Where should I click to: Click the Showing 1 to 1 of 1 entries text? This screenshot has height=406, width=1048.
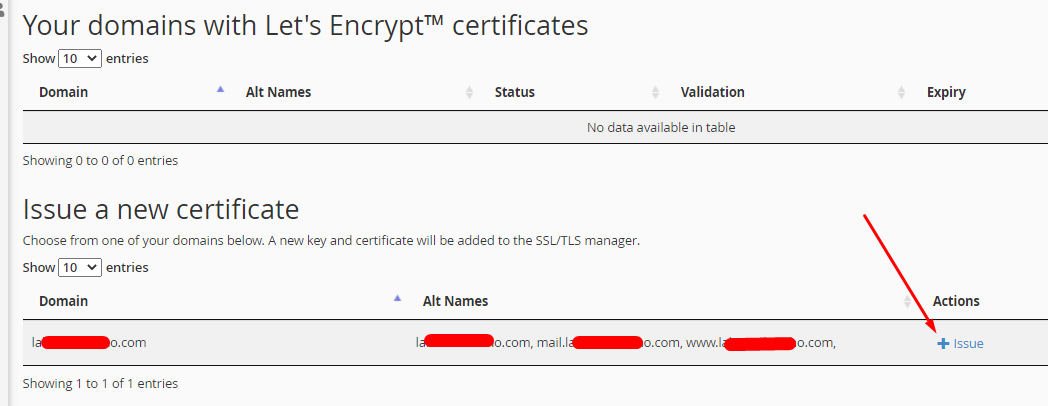(x=100, y=384)
